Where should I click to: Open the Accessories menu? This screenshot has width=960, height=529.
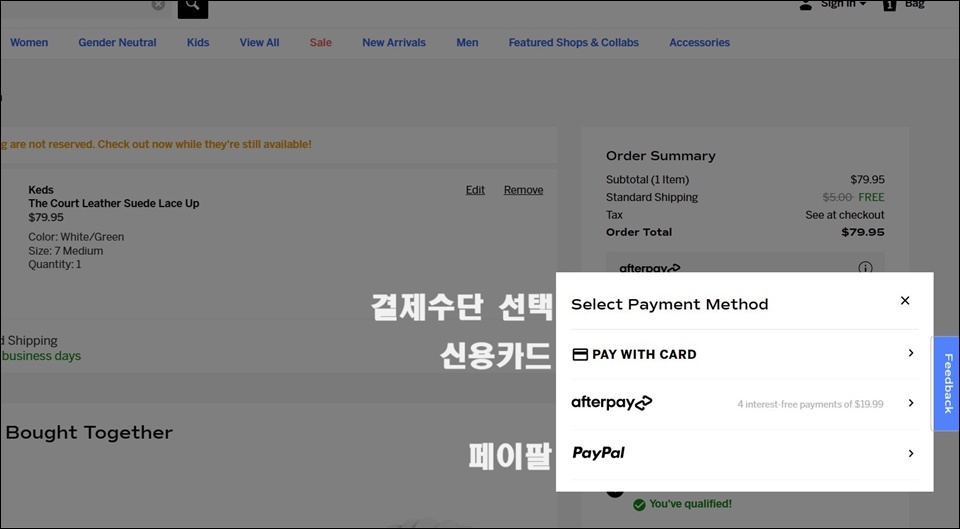(x=699, y=43)
